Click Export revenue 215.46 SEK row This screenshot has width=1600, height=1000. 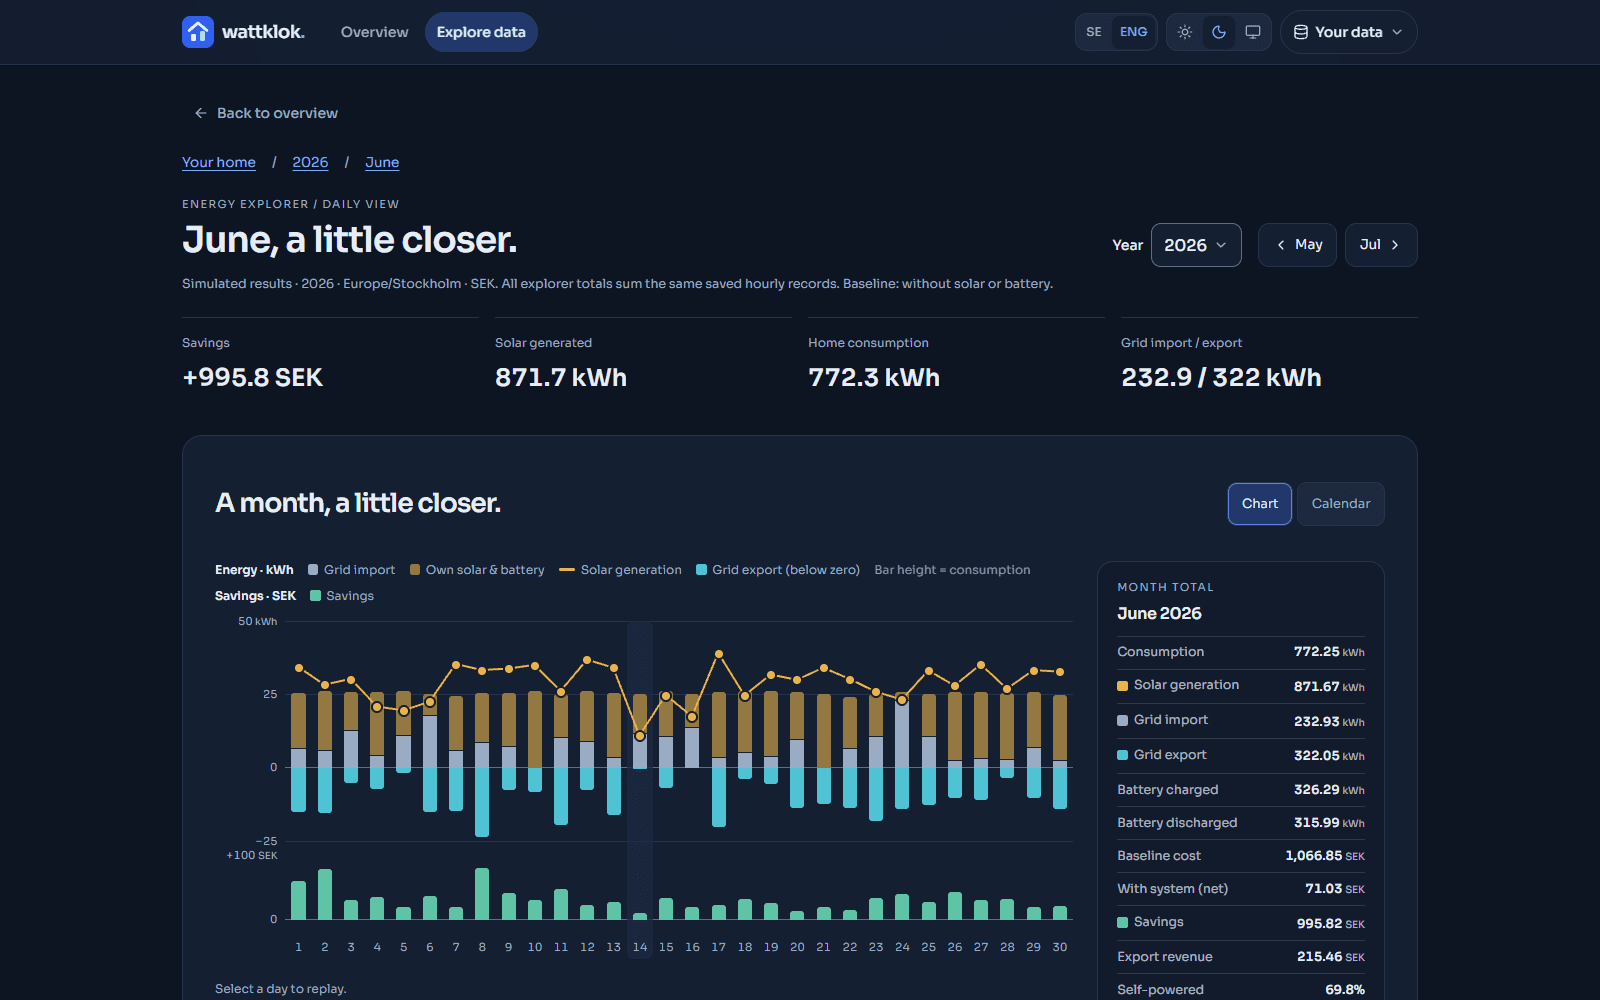pyautogui.click(x=1241, y=957)
